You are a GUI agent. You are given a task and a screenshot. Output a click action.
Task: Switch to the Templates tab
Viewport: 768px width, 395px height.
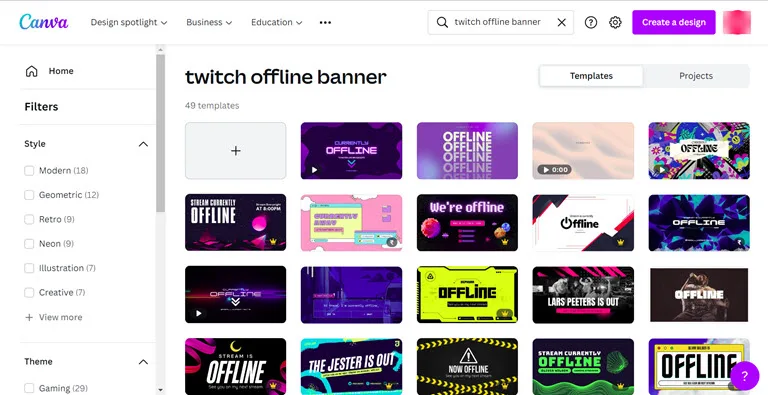pyautogui.click(x=591, y=76)
